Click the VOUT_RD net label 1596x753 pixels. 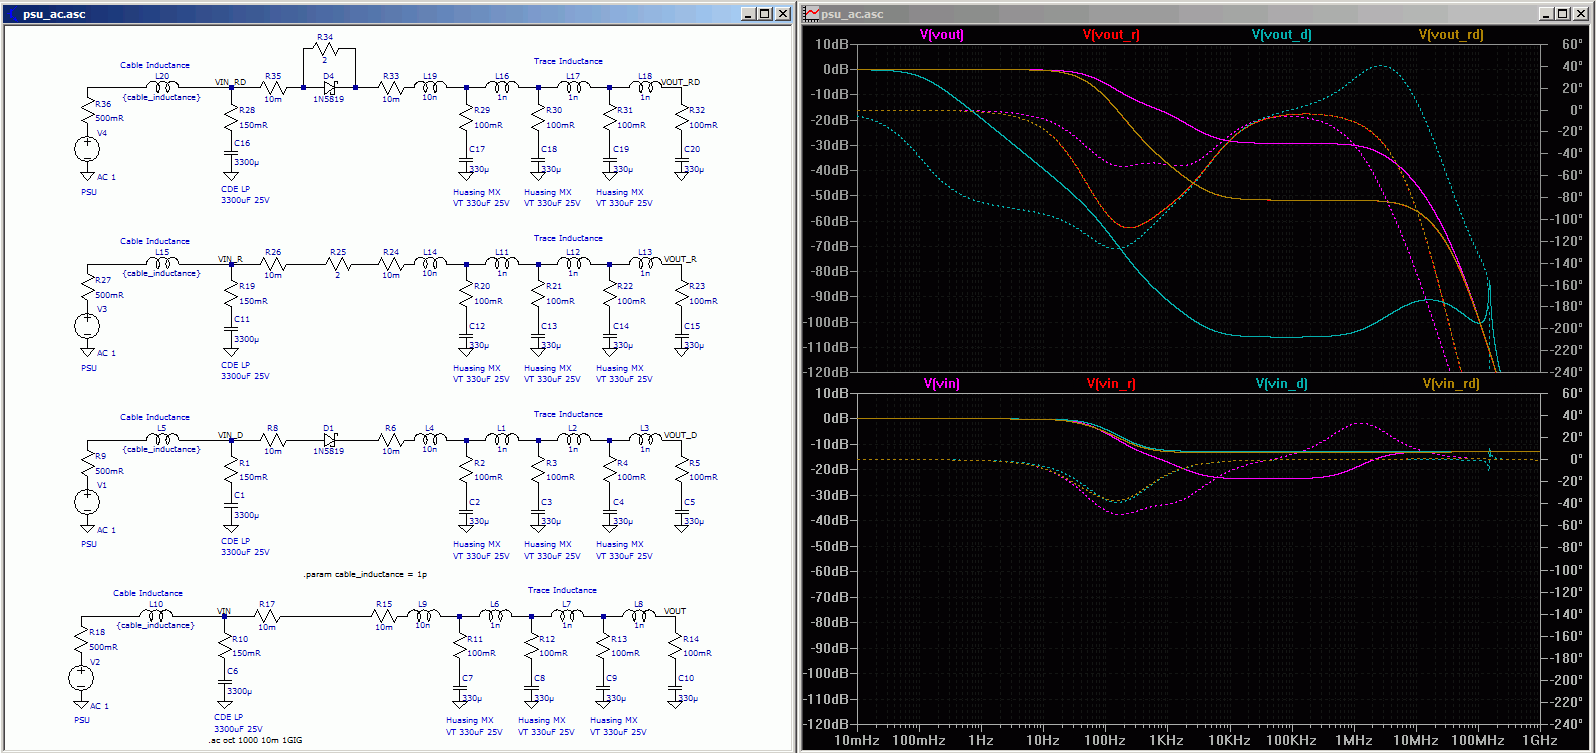[681, 82]
